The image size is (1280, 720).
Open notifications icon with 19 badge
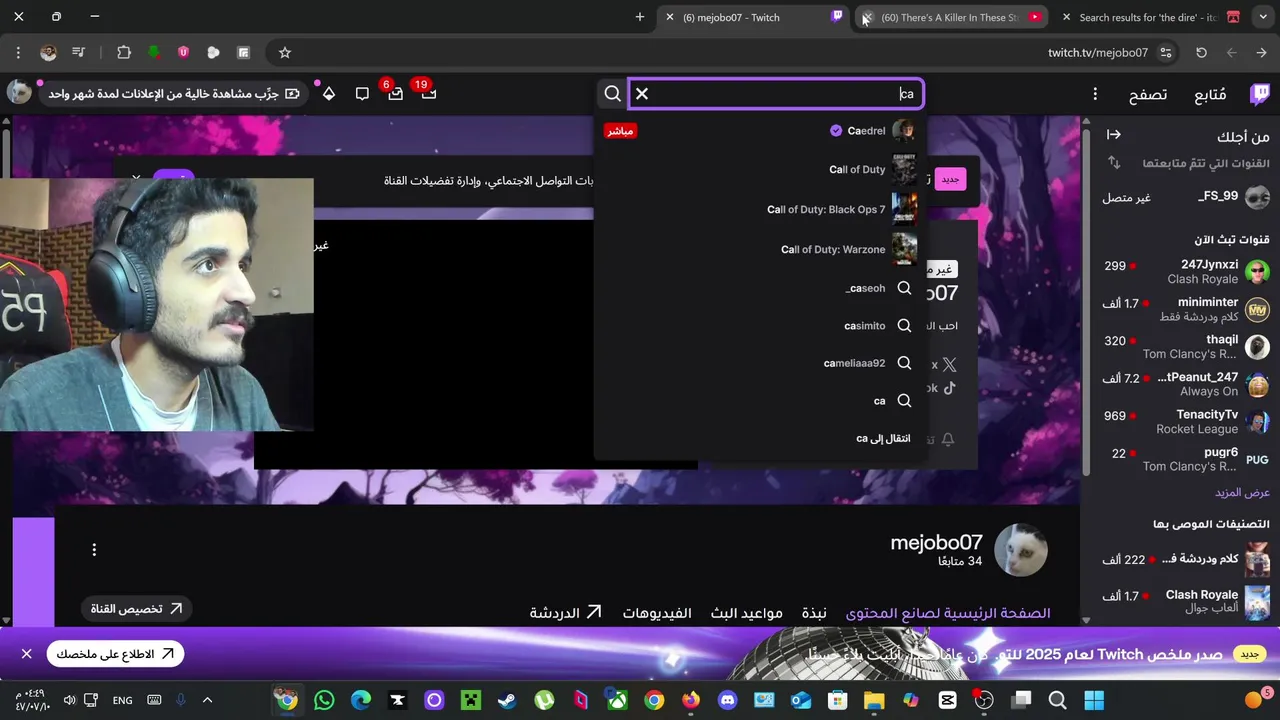[428, 94]
